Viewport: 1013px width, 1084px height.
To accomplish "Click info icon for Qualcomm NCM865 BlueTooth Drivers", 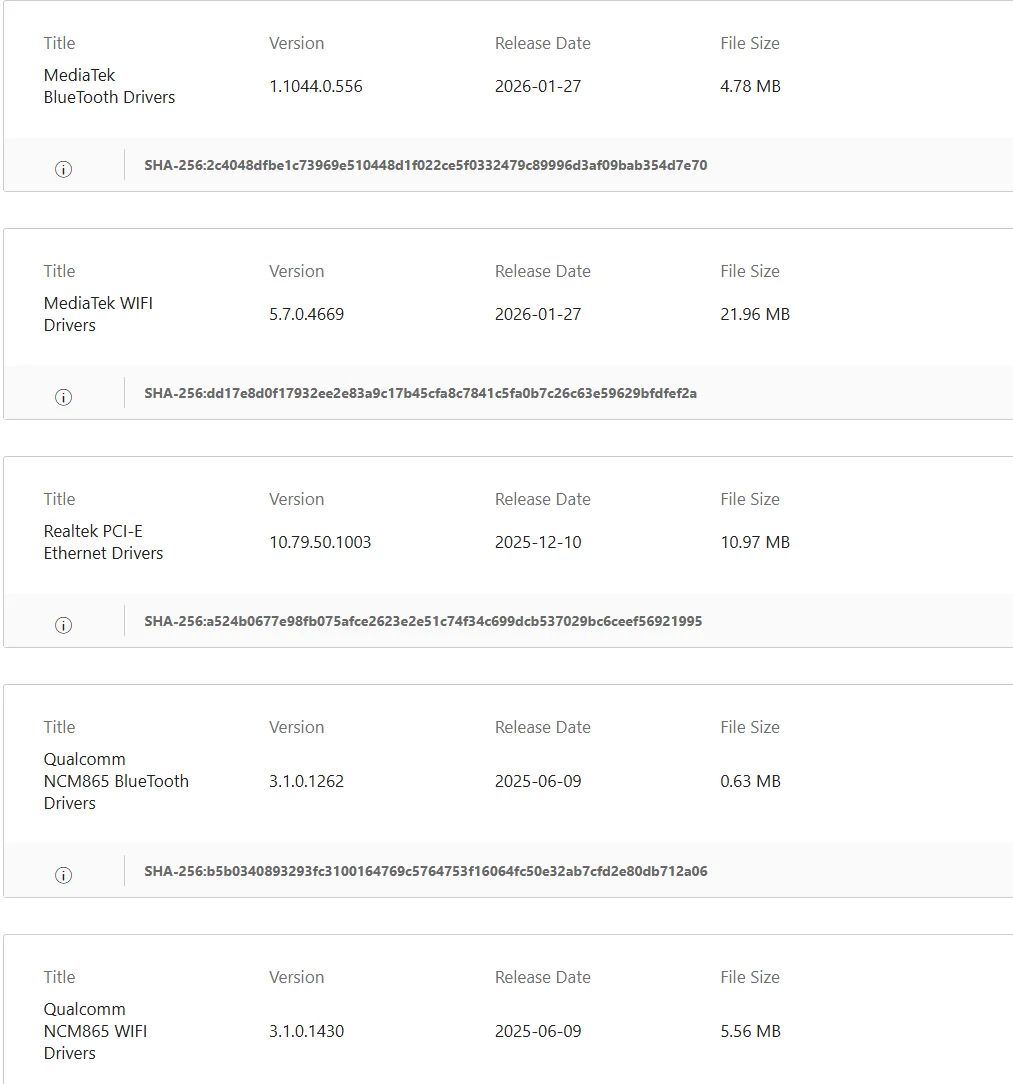I will click(x=63, y=875).
